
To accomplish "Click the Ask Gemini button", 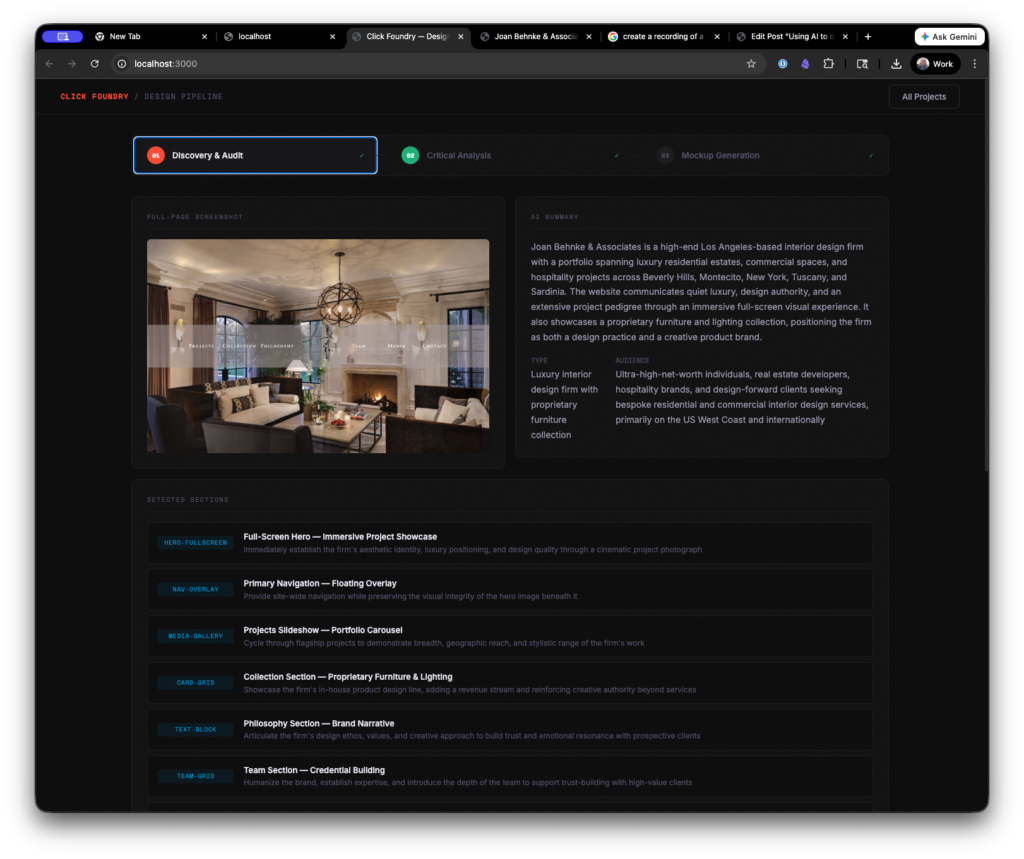I will [x=949, y=36].
